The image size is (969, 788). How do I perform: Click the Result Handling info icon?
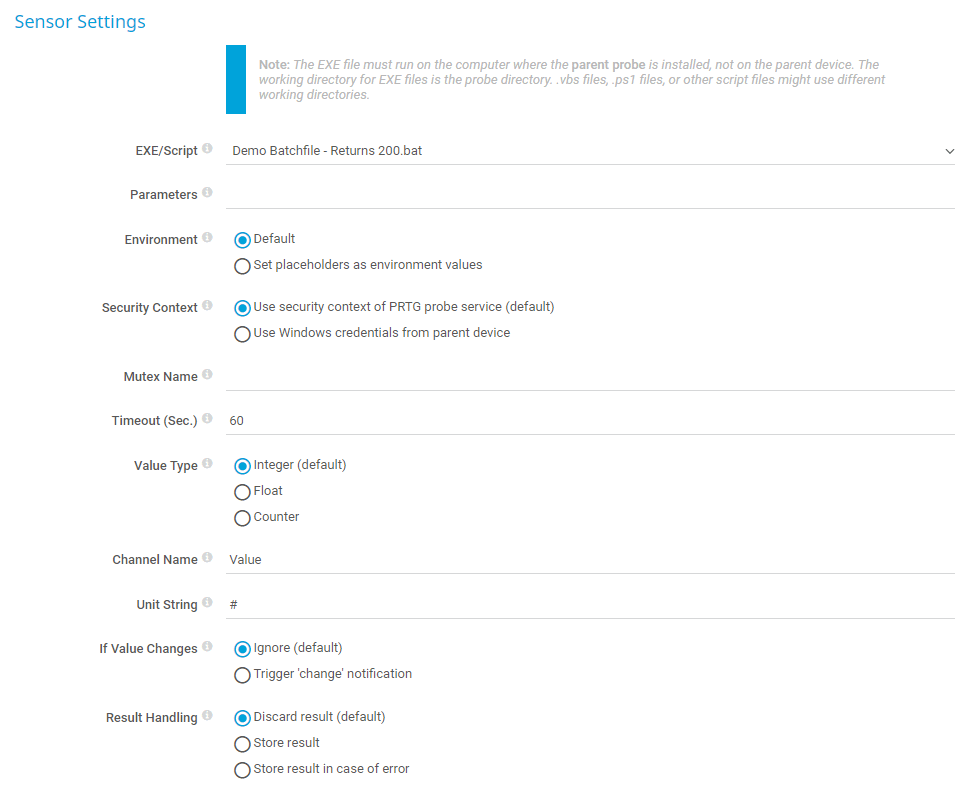click(207, 716)
